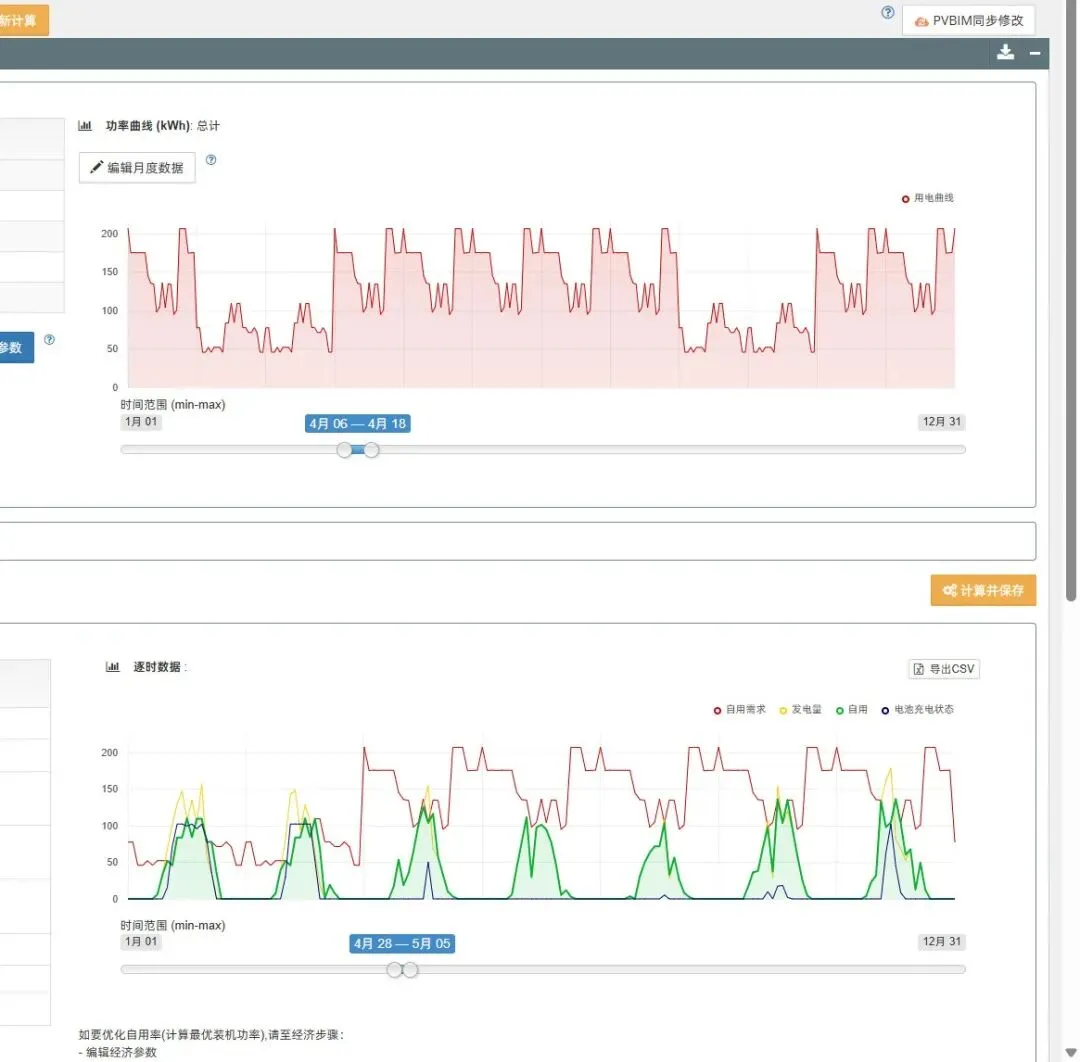Click bar chart icon beside 功率曲线
This screenshot has width=1080, height=1062.
85,125
